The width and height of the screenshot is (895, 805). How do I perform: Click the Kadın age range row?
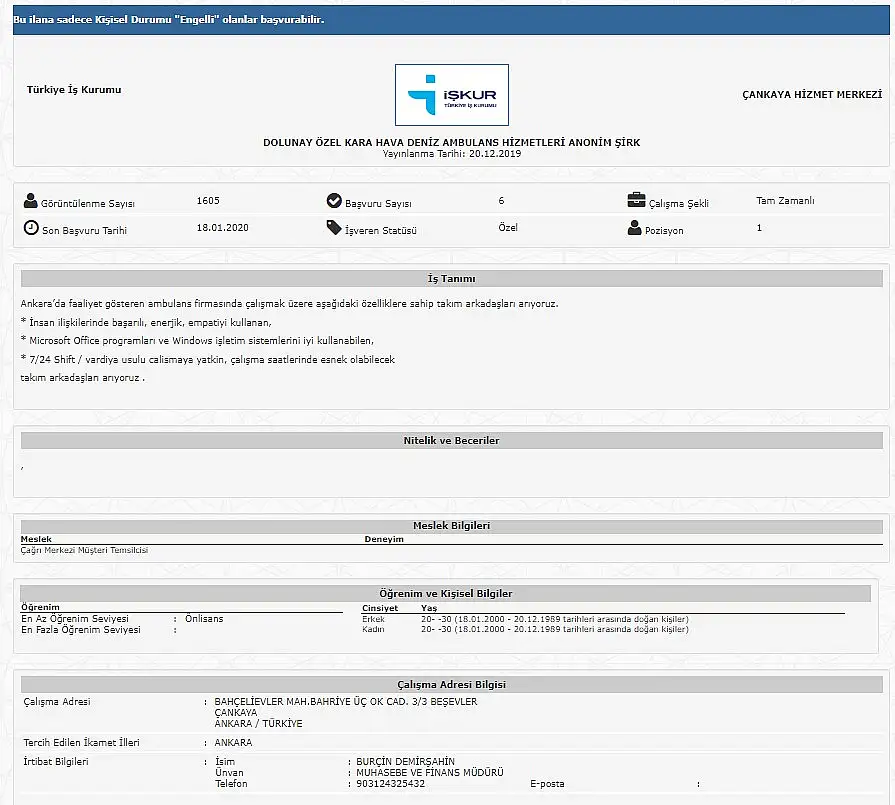pos(525,630)
